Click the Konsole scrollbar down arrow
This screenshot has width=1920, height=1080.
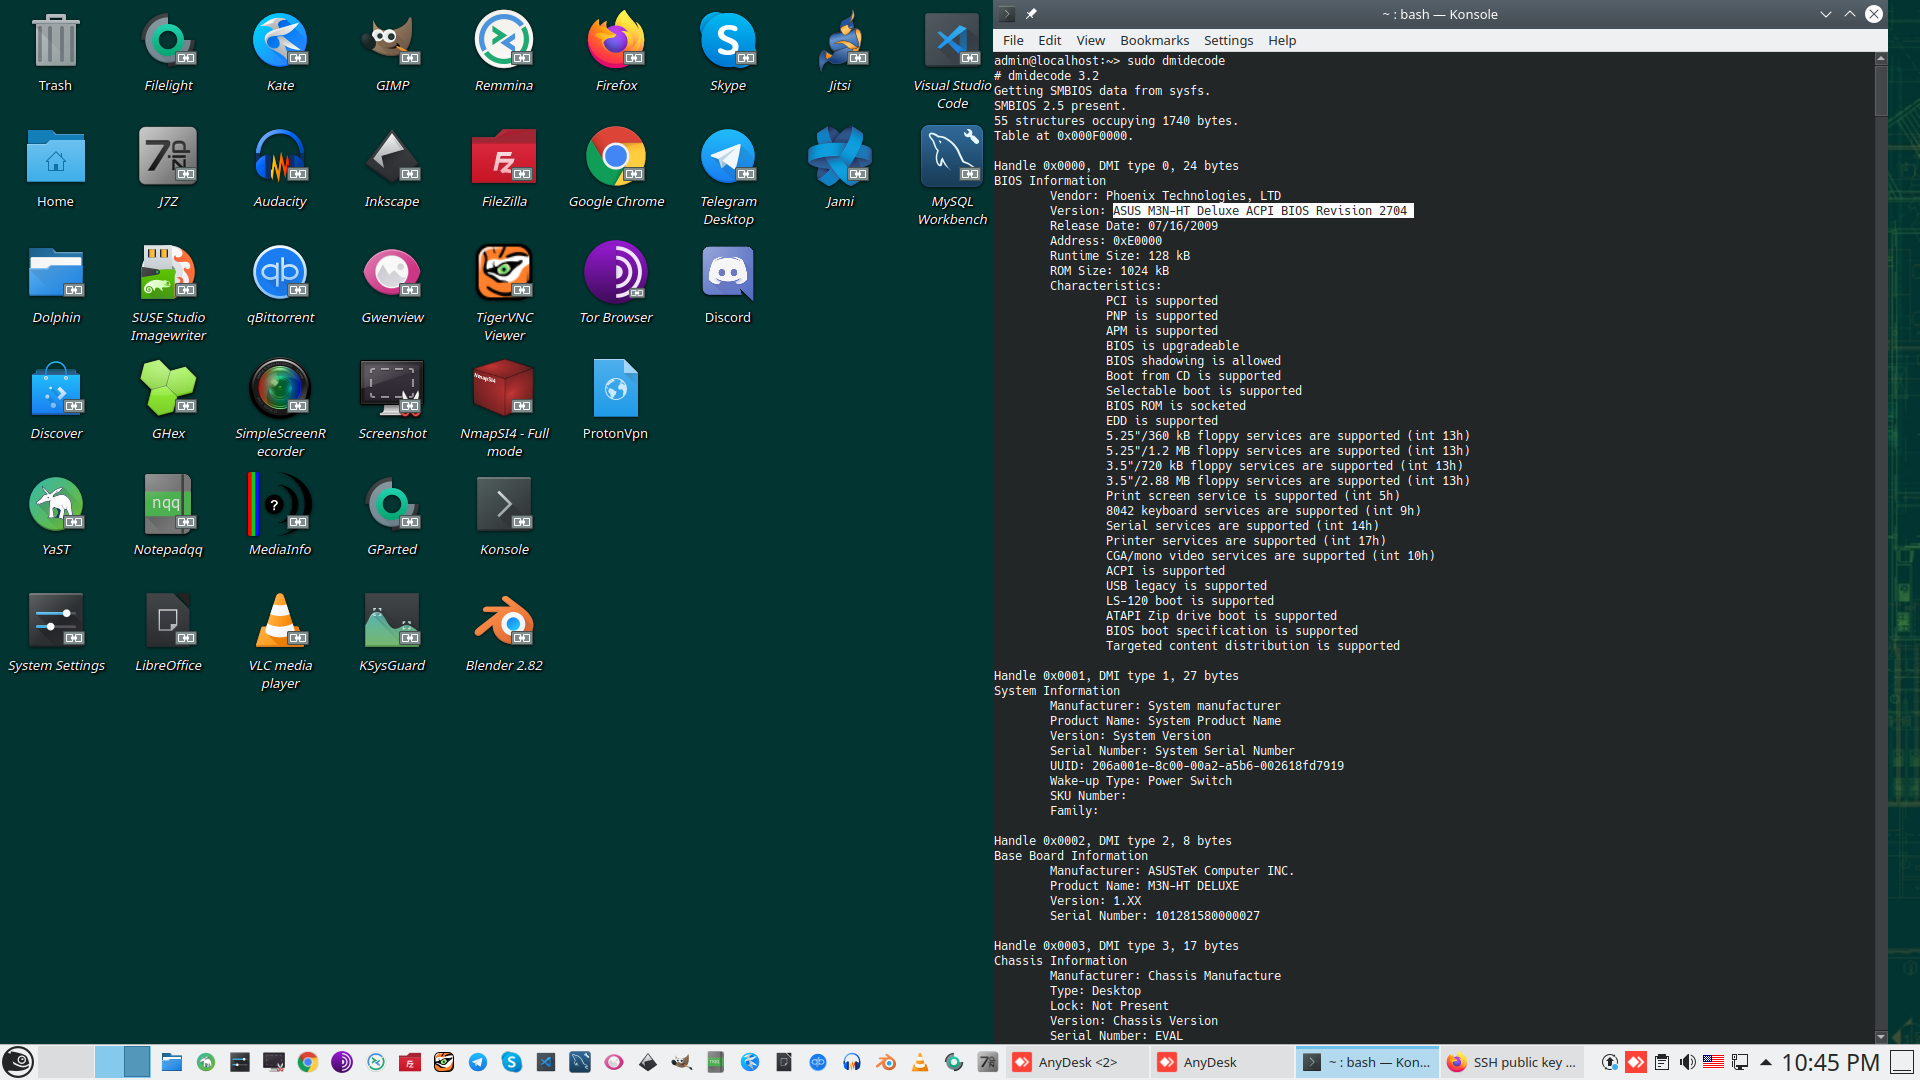tap(1880, 1037)
